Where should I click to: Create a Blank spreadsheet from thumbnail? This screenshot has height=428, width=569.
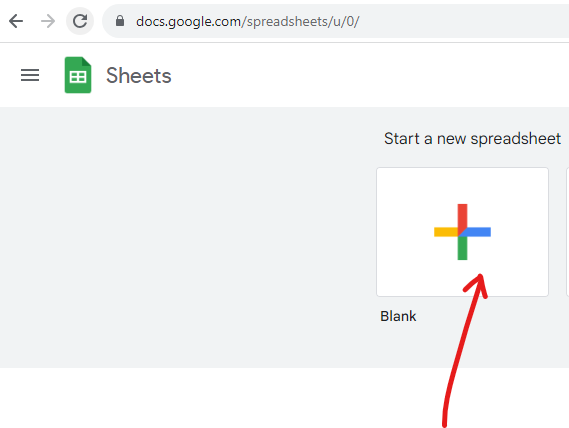(x=462, y=232)
